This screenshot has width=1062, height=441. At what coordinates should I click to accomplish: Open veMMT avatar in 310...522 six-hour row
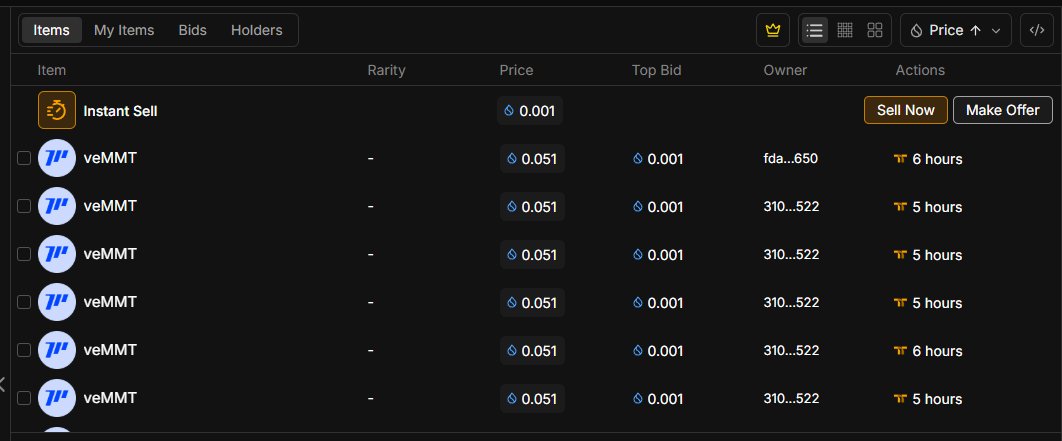point(57,350)
